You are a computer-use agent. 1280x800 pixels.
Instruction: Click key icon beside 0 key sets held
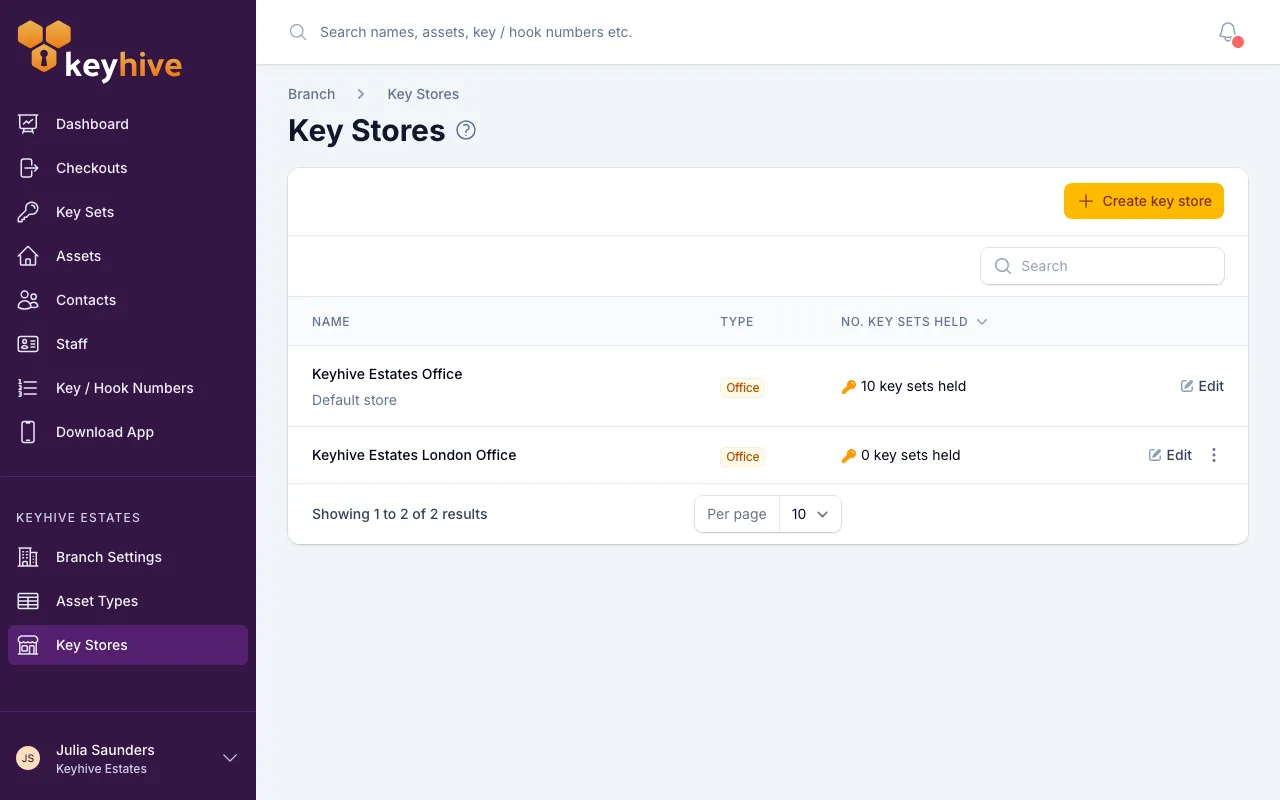coord(849,456)
